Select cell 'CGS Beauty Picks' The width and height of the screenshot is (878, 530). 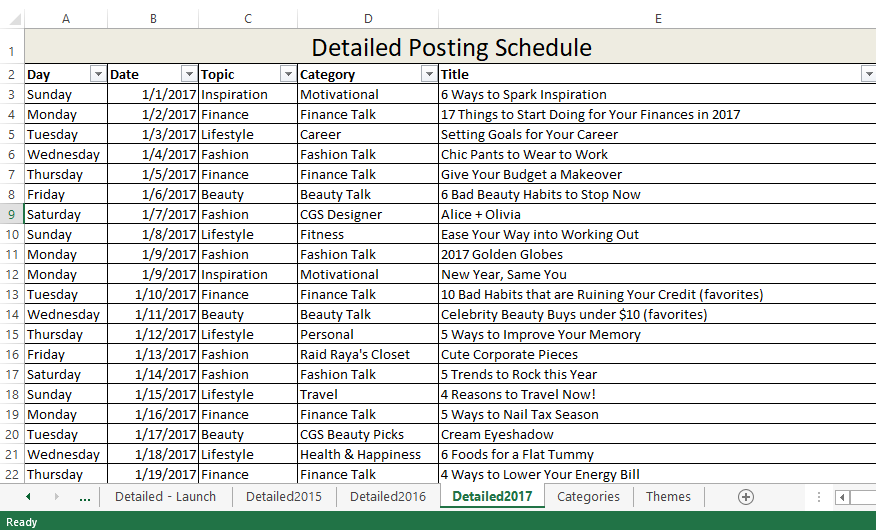(368, 435)
